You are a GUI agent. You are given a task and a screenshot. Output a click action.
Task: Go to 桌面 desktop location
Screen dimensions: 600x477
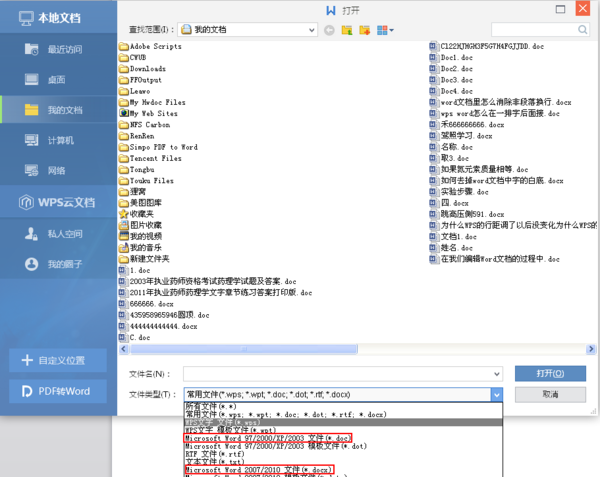click(58, 80)
